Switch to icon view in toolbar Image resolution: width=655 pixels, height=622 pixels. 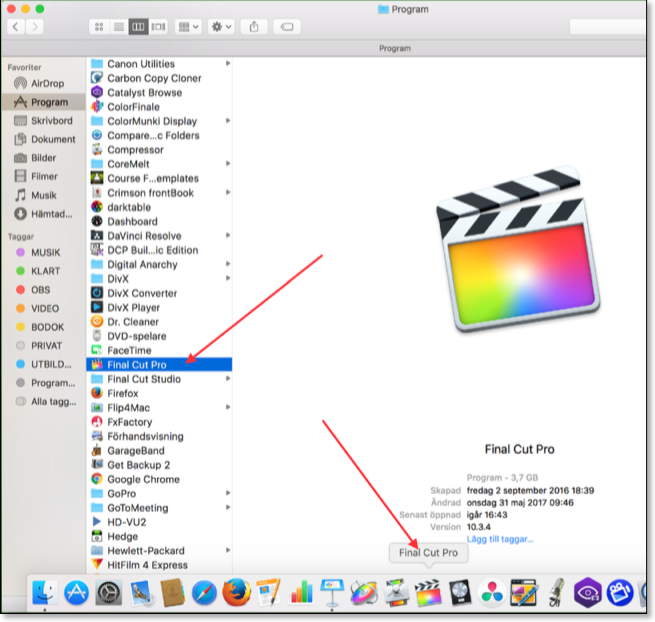tap(99, 27)
